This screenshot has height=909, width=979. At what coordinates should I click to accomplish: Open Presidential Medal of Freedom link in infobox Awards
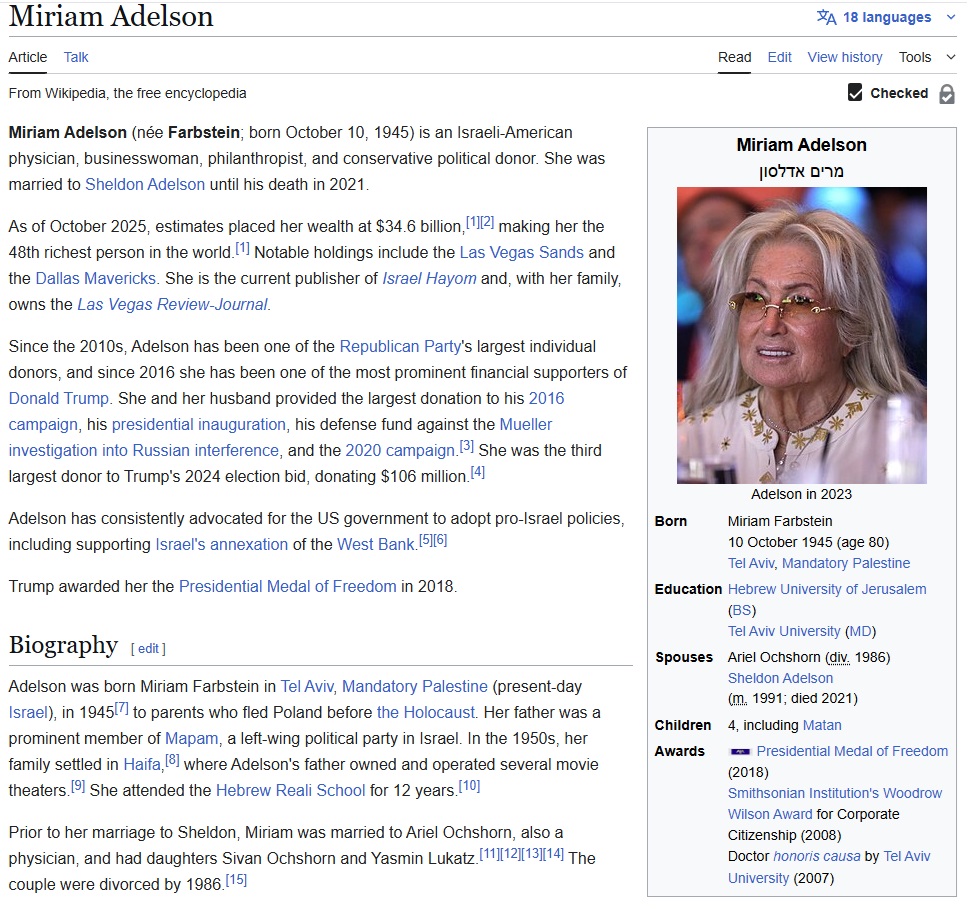(852, 751)
